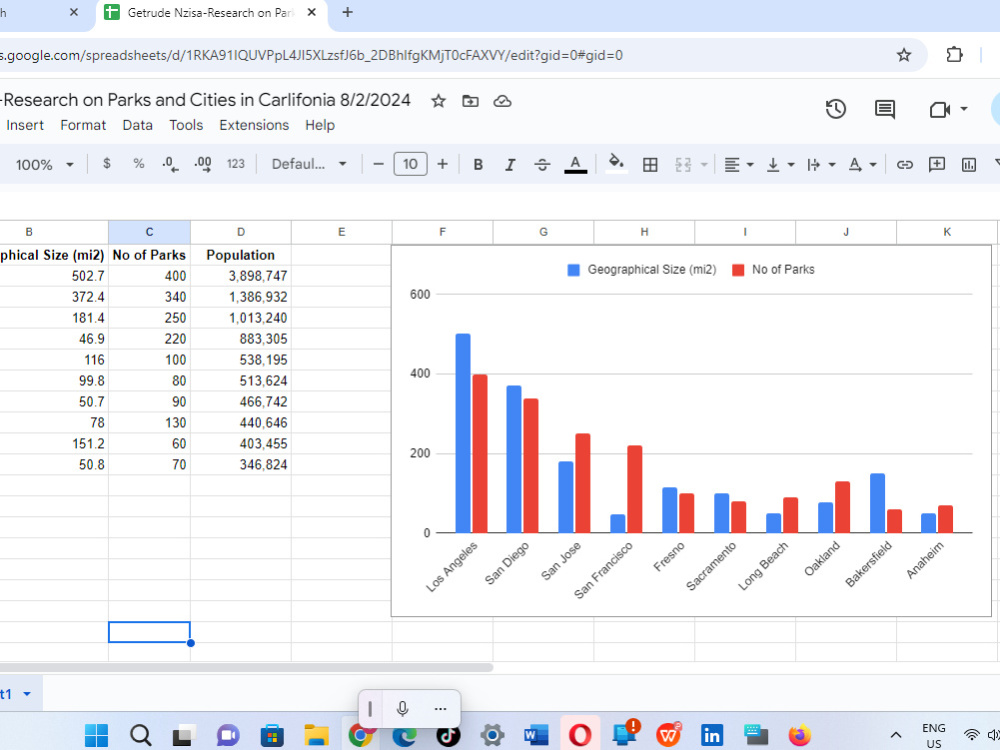Open the Help menu
The image size is (1000, 750).
point(320,125)
